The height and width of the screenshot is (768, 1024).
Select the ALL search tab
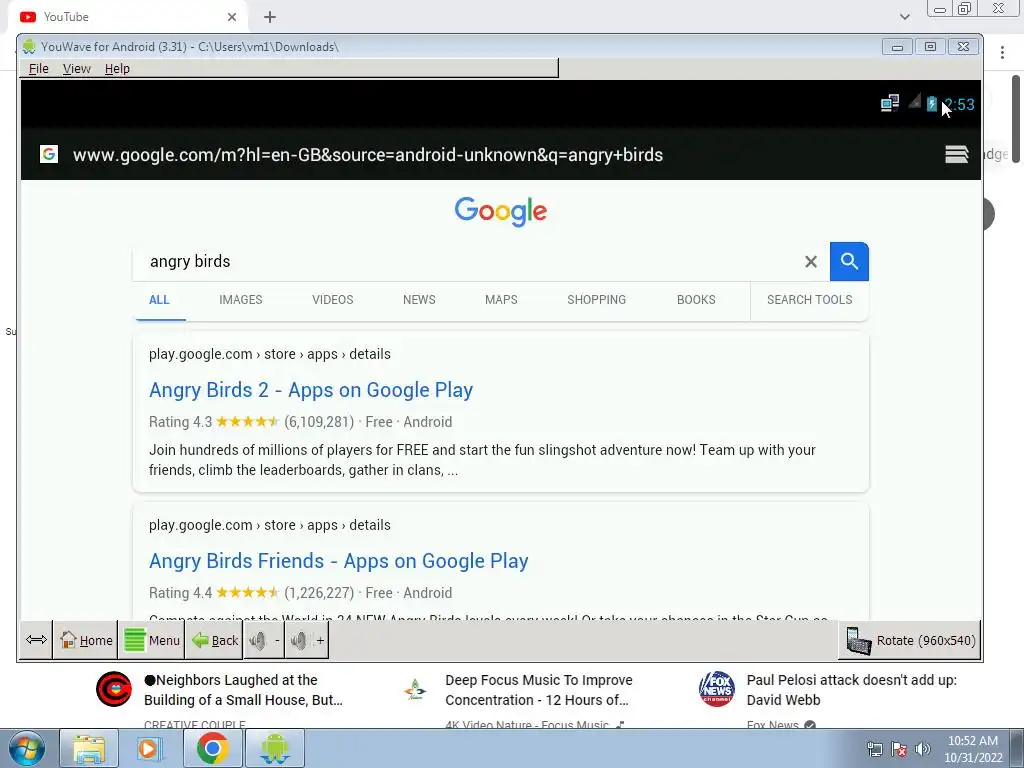159,300
